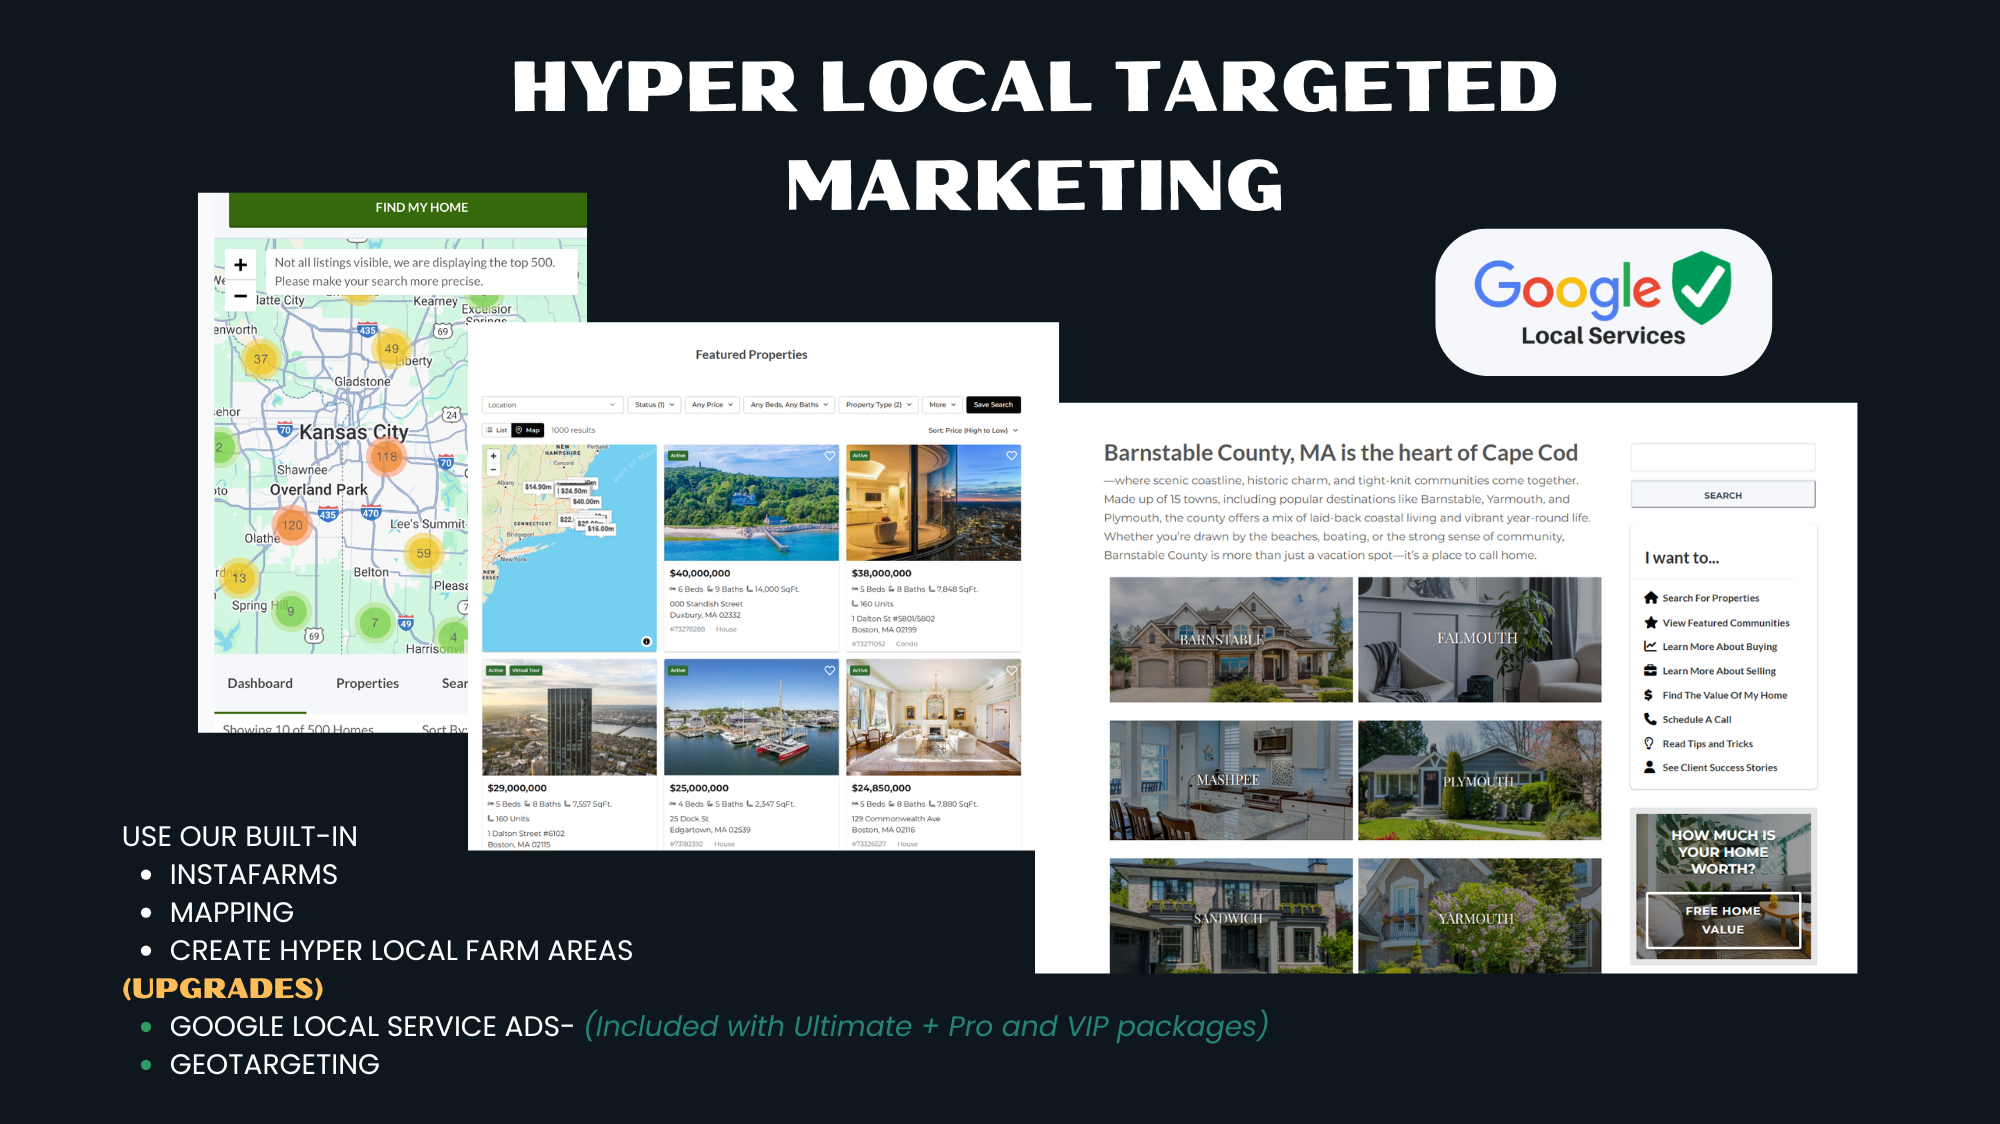The width and height of the screenshot is (2000, 1124).
Task: Click the lightbulb icon beside Read Tips and Tricks
Action: (1649, 743)
